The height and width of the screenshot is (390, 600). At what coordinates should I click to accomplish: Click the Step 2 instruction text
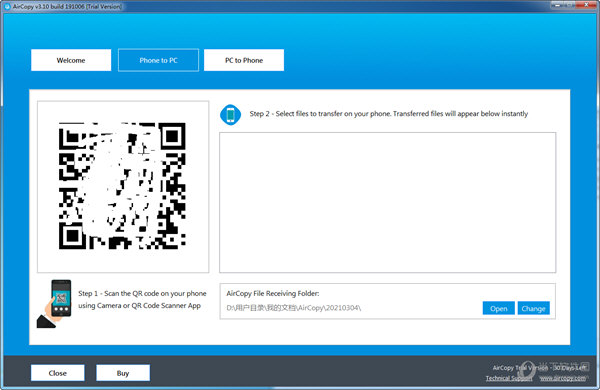pyautogui.click(x=388, y=114)
